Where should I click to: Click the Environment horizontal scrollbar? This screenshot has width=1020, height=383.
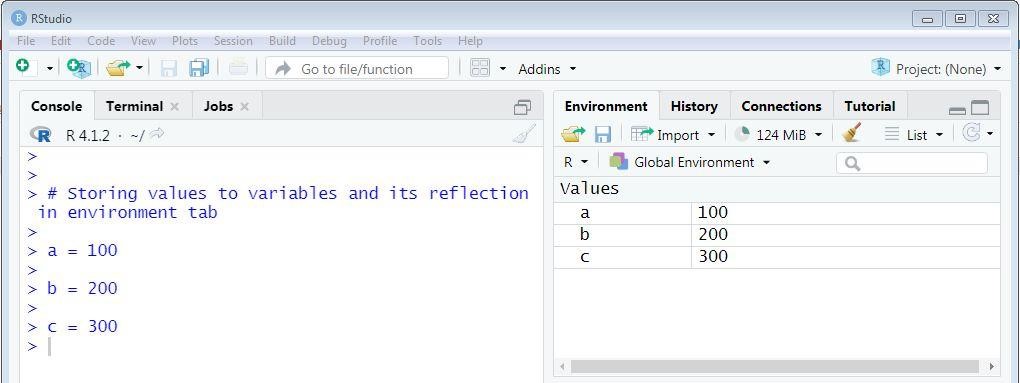pyautogui.click(x=774, y=367)
